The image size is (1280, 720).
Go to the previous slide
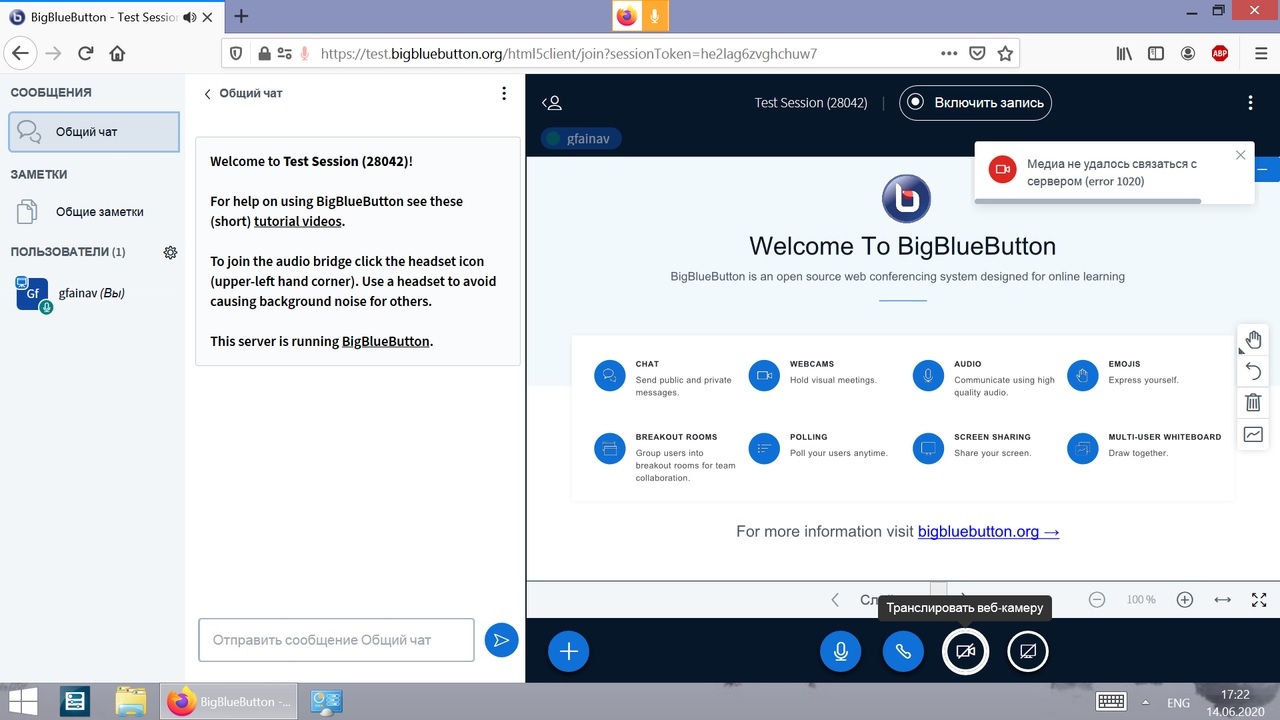click(835, 600)
